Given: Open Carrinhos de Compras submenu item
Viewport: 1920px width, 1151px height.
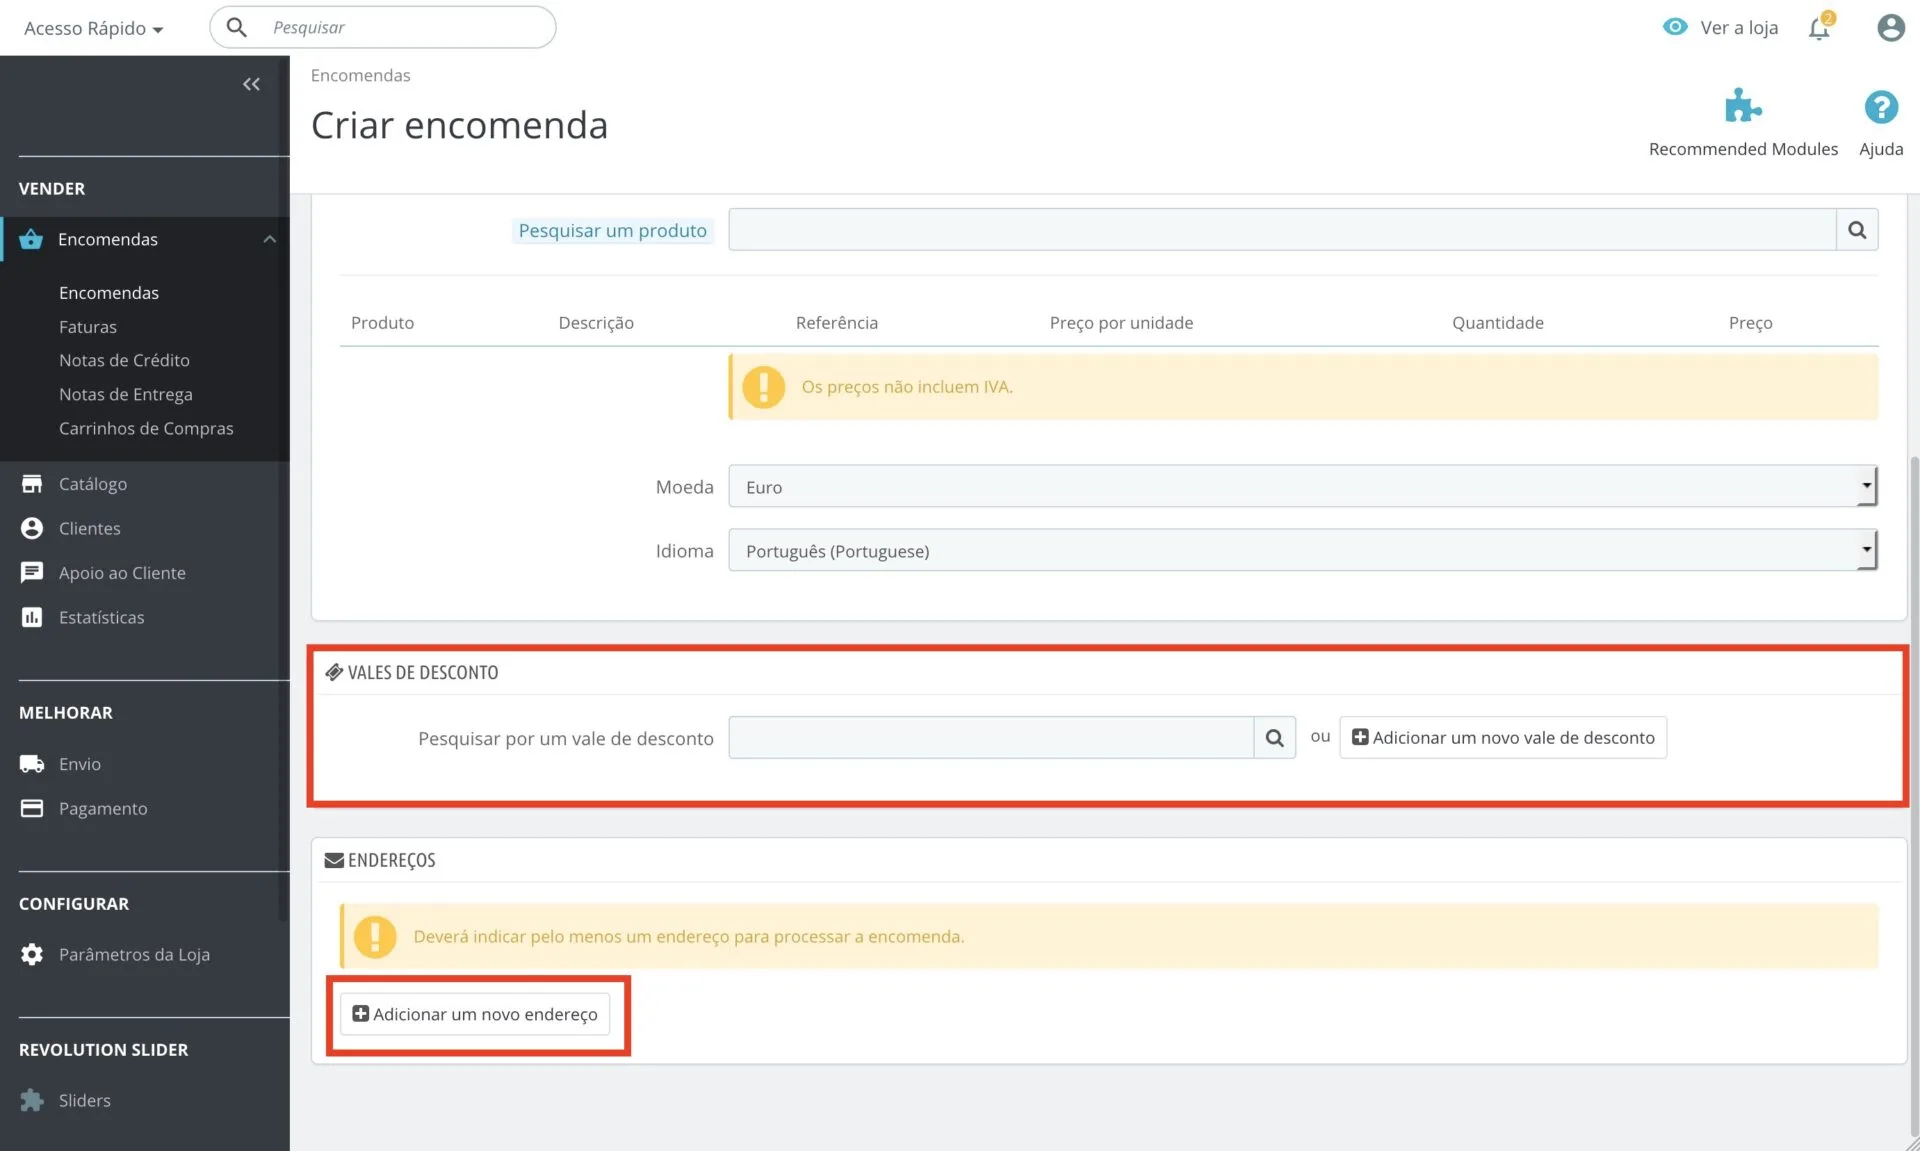Looking at the screenshot, I should pyautogui.click(x=146, y=428).
